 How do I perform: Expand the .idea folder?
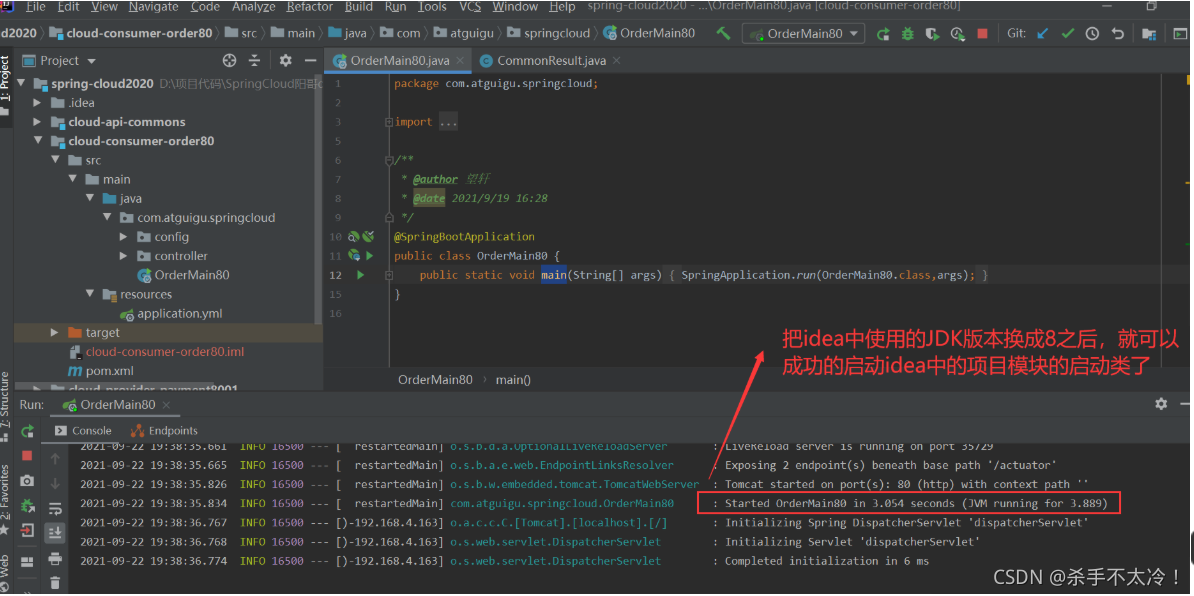click(x=37, y=103)
